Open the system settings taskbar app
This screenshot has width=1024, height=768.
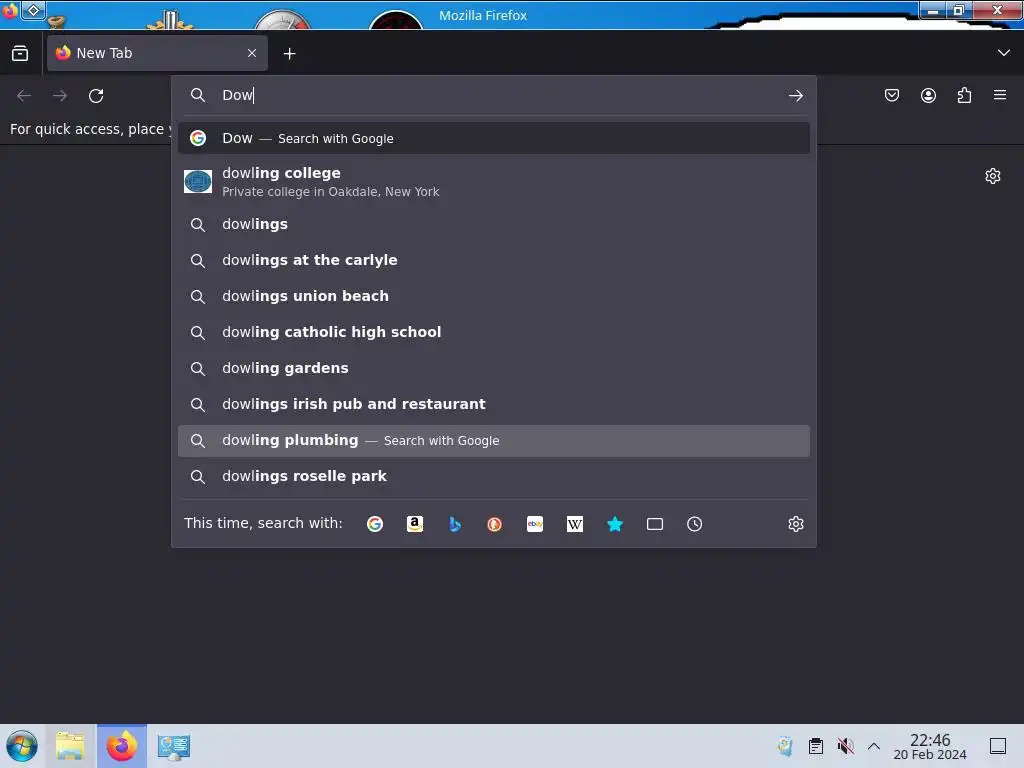(174, 746)
